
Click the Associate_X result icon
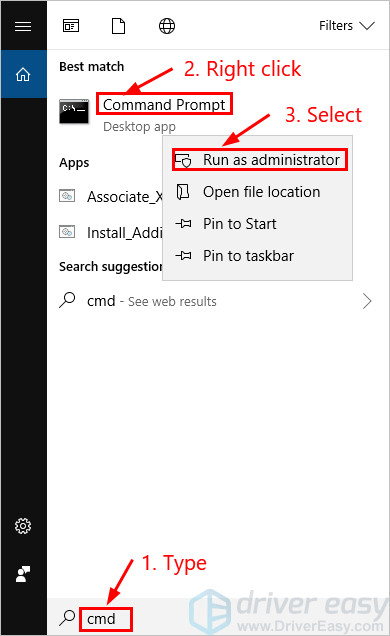tap(67, 196)
